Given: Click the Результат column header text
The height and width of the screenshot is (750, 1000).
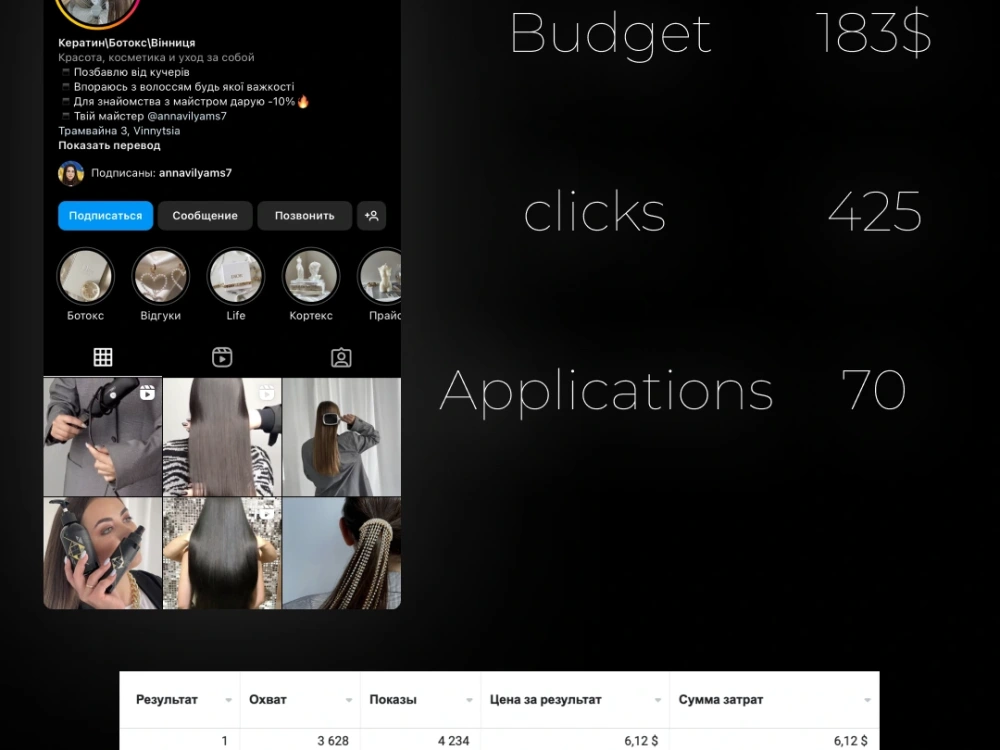Looking at the screenshot, I should [x=166, y=700].
